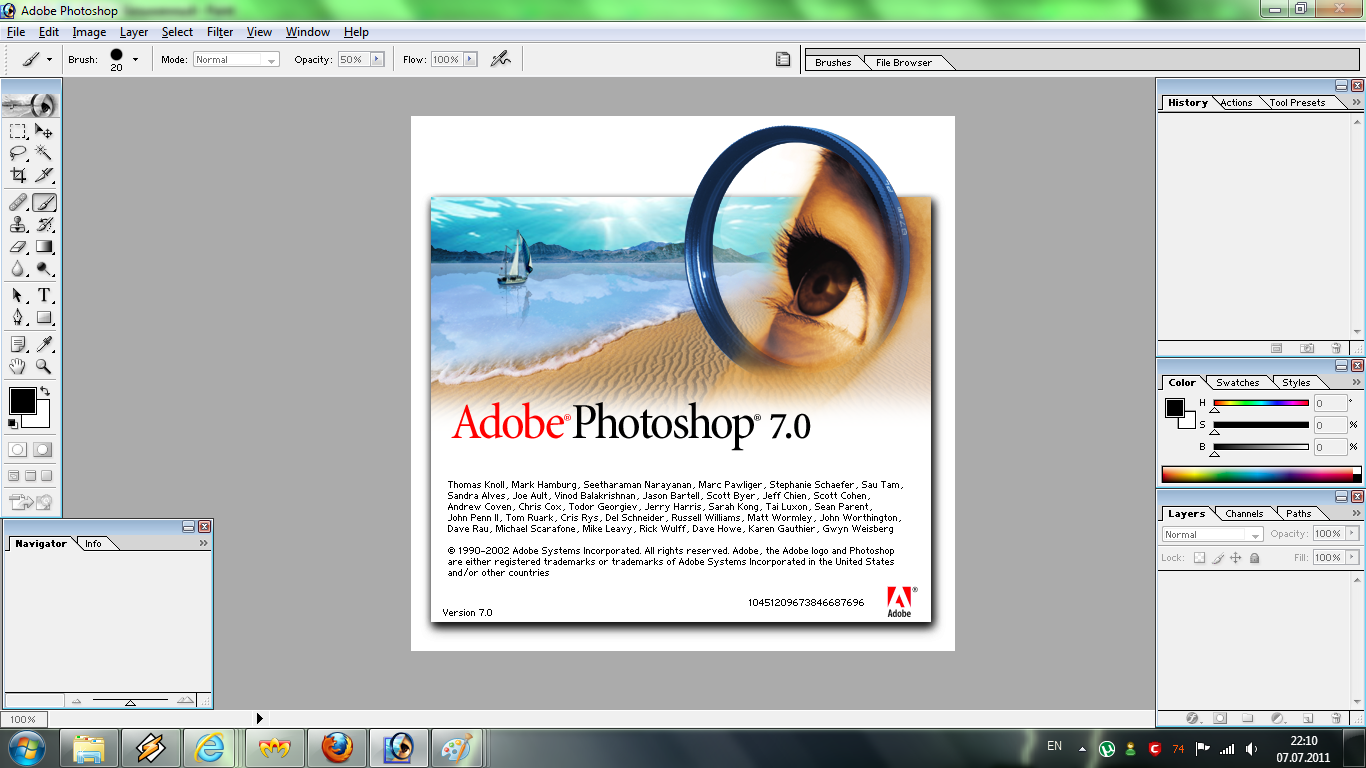Viewport: 1366px width, 768px height.
Task: Select the Dodge tool
Action: 44,268
